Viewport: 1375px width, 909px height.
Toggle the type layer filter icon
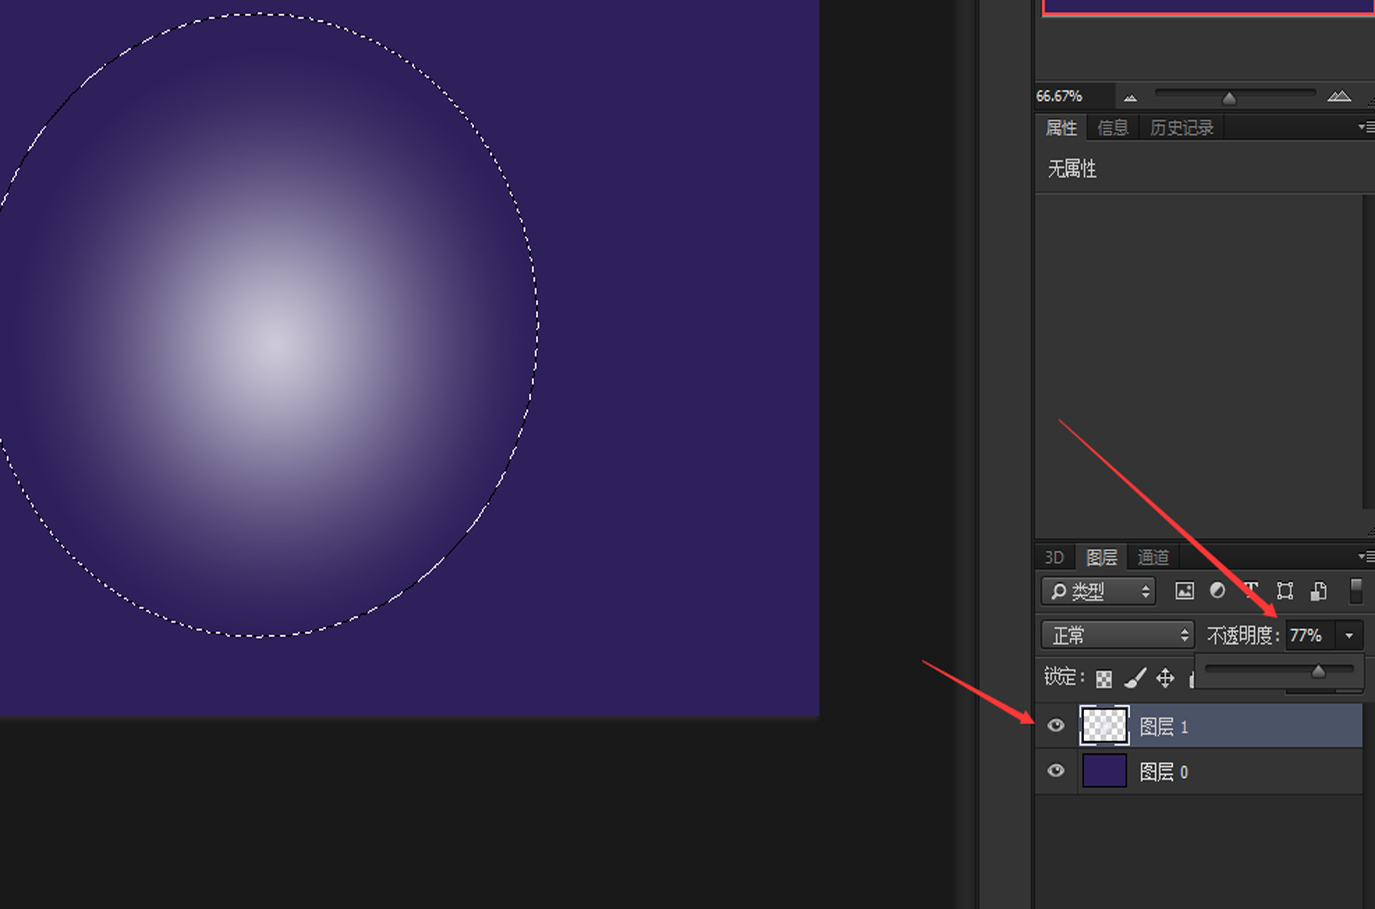[1251, 590]
